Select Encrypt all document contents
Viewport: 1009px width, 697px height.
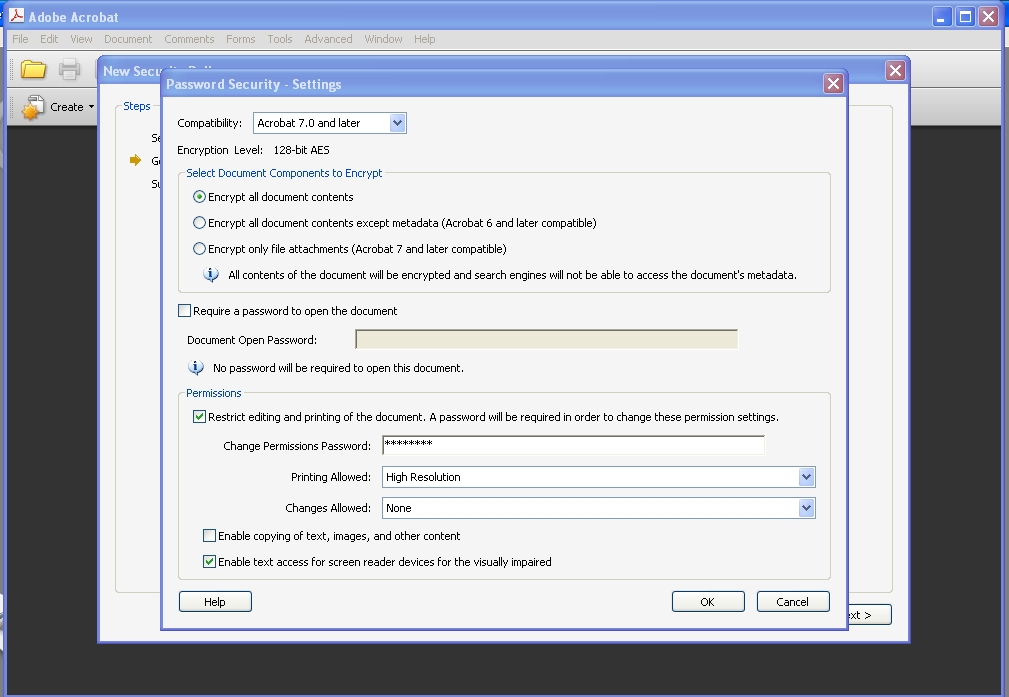[x=199, y=197]
